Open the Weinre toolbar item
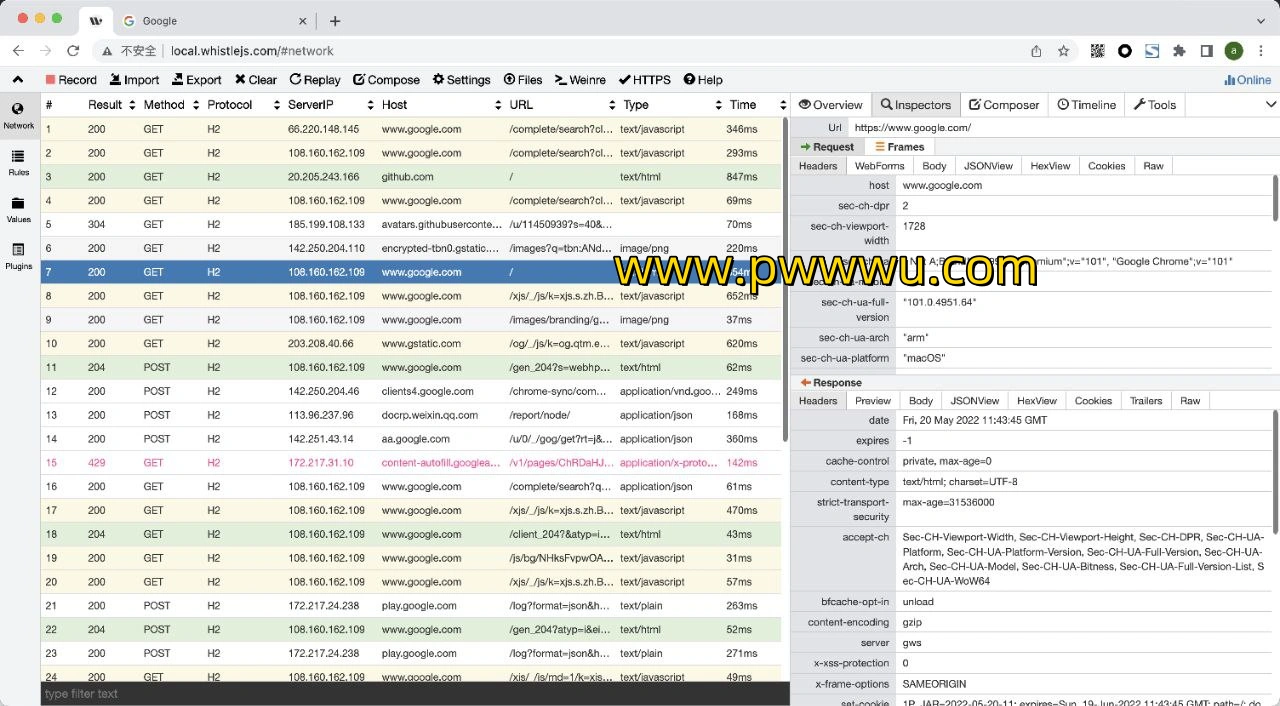Screen dimensions: 1280x706 click(580, 80)
